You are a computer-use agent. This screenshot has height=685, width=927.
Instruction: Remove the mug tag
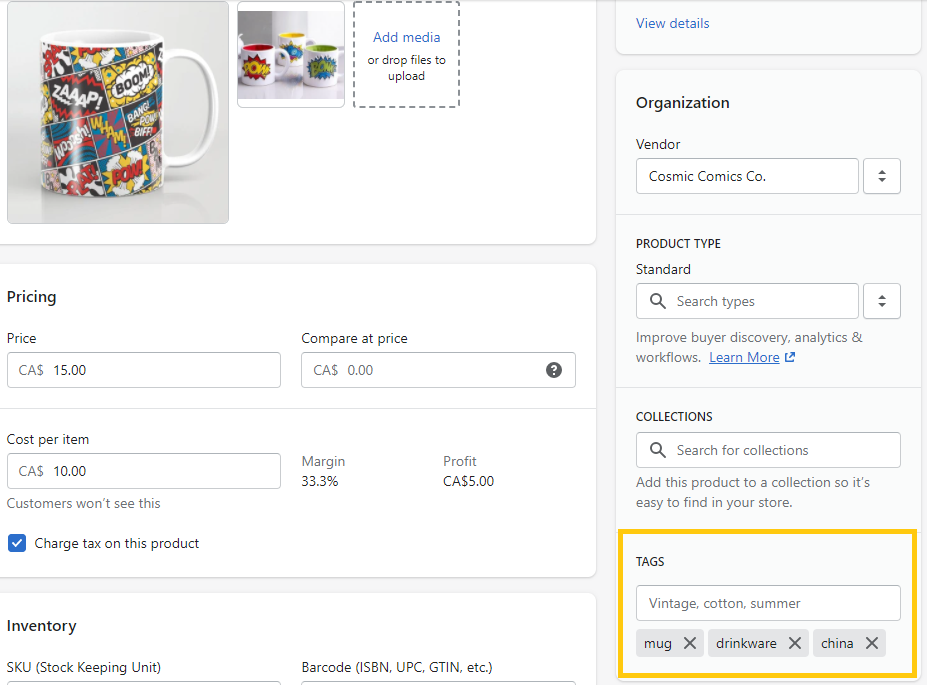tap(689, 643)
